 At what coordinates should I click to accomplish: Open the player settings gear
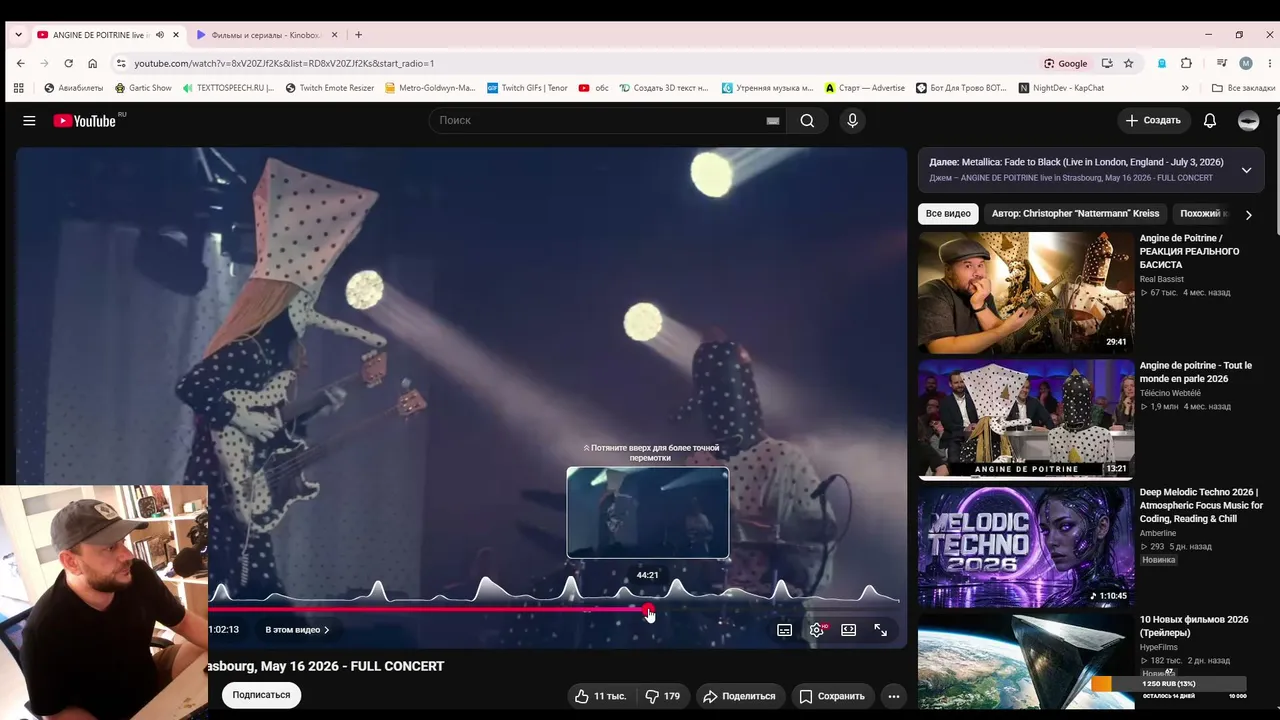(x=817, y=630)
